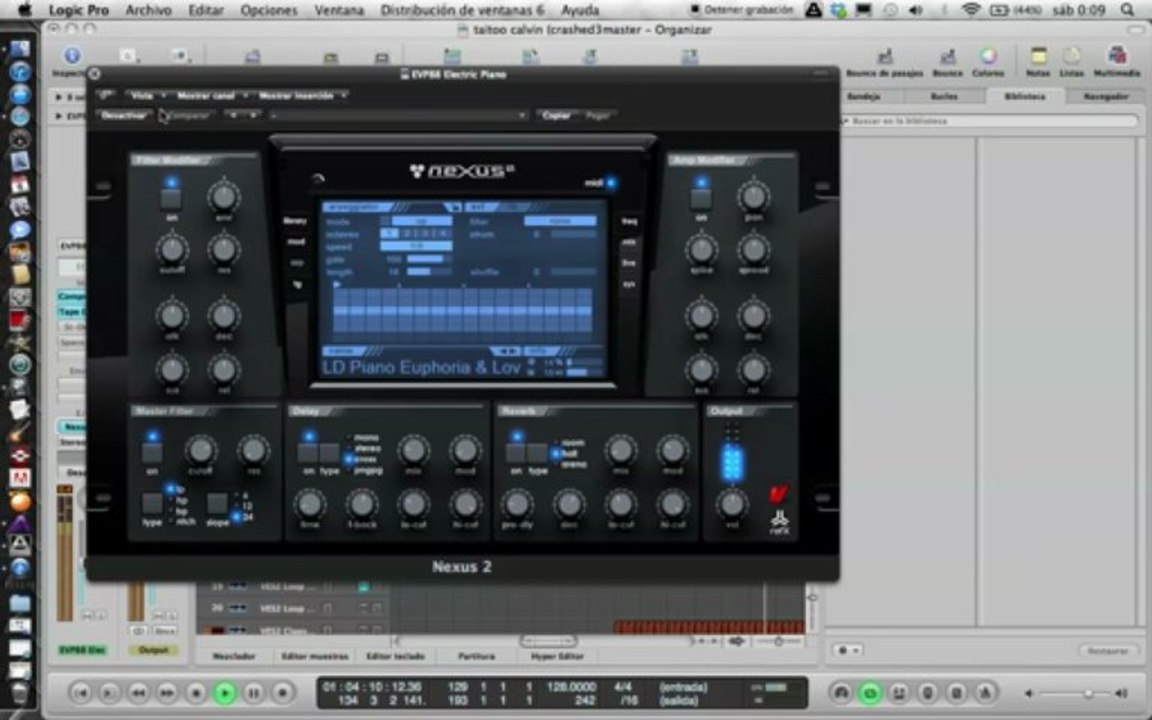This screenshot has height=720, width=1152.
Task: Click Restaurar button in library panel
Action: tap(1108, 651)
